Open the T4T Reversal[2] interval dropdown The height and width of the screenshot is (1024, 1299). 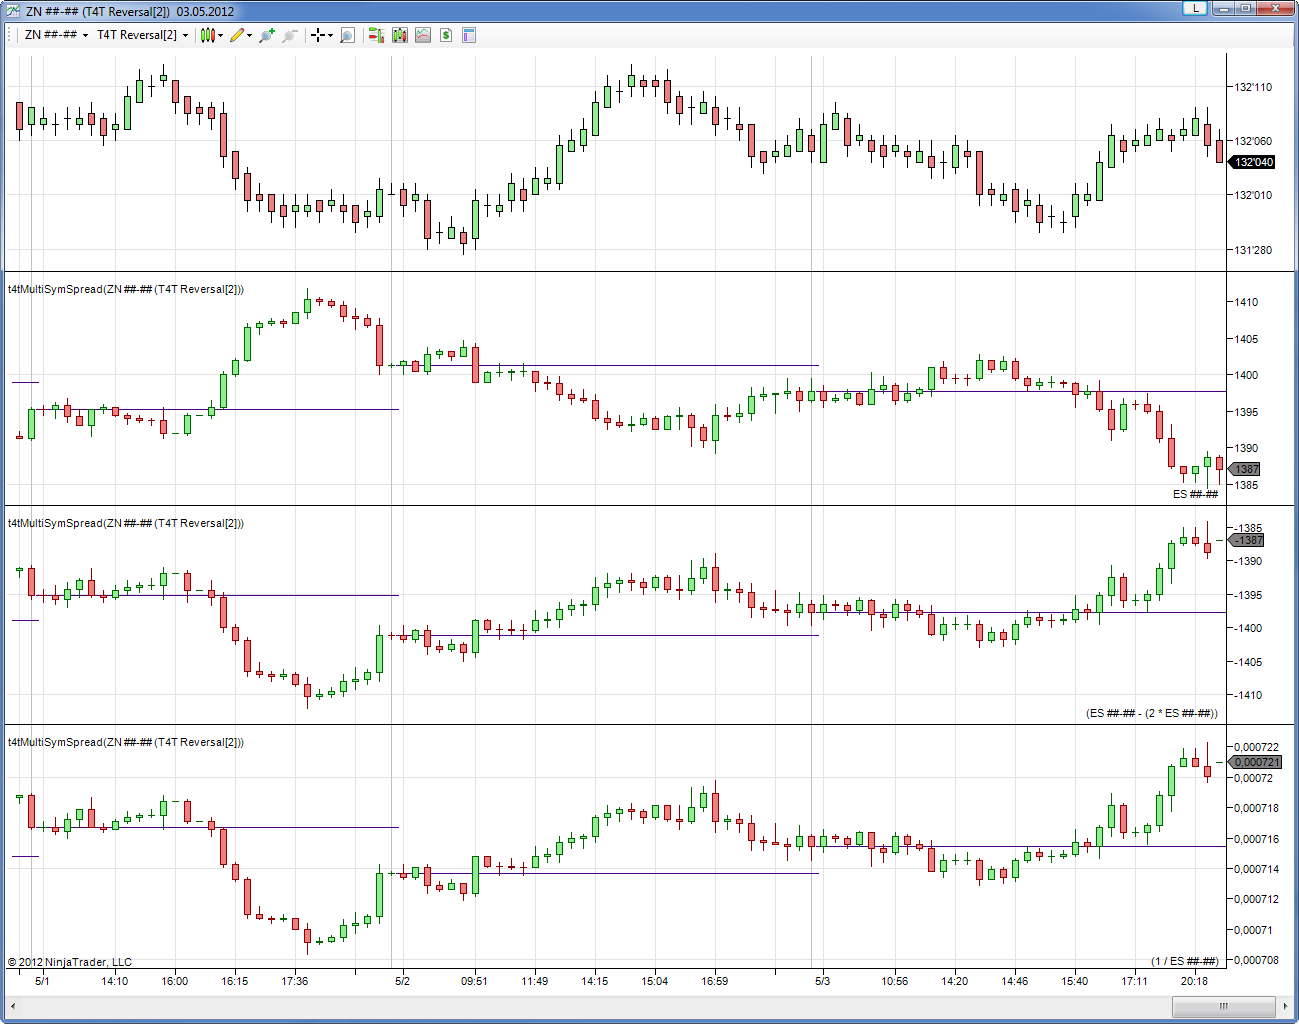pyautogui.click(x=142, y=35)
